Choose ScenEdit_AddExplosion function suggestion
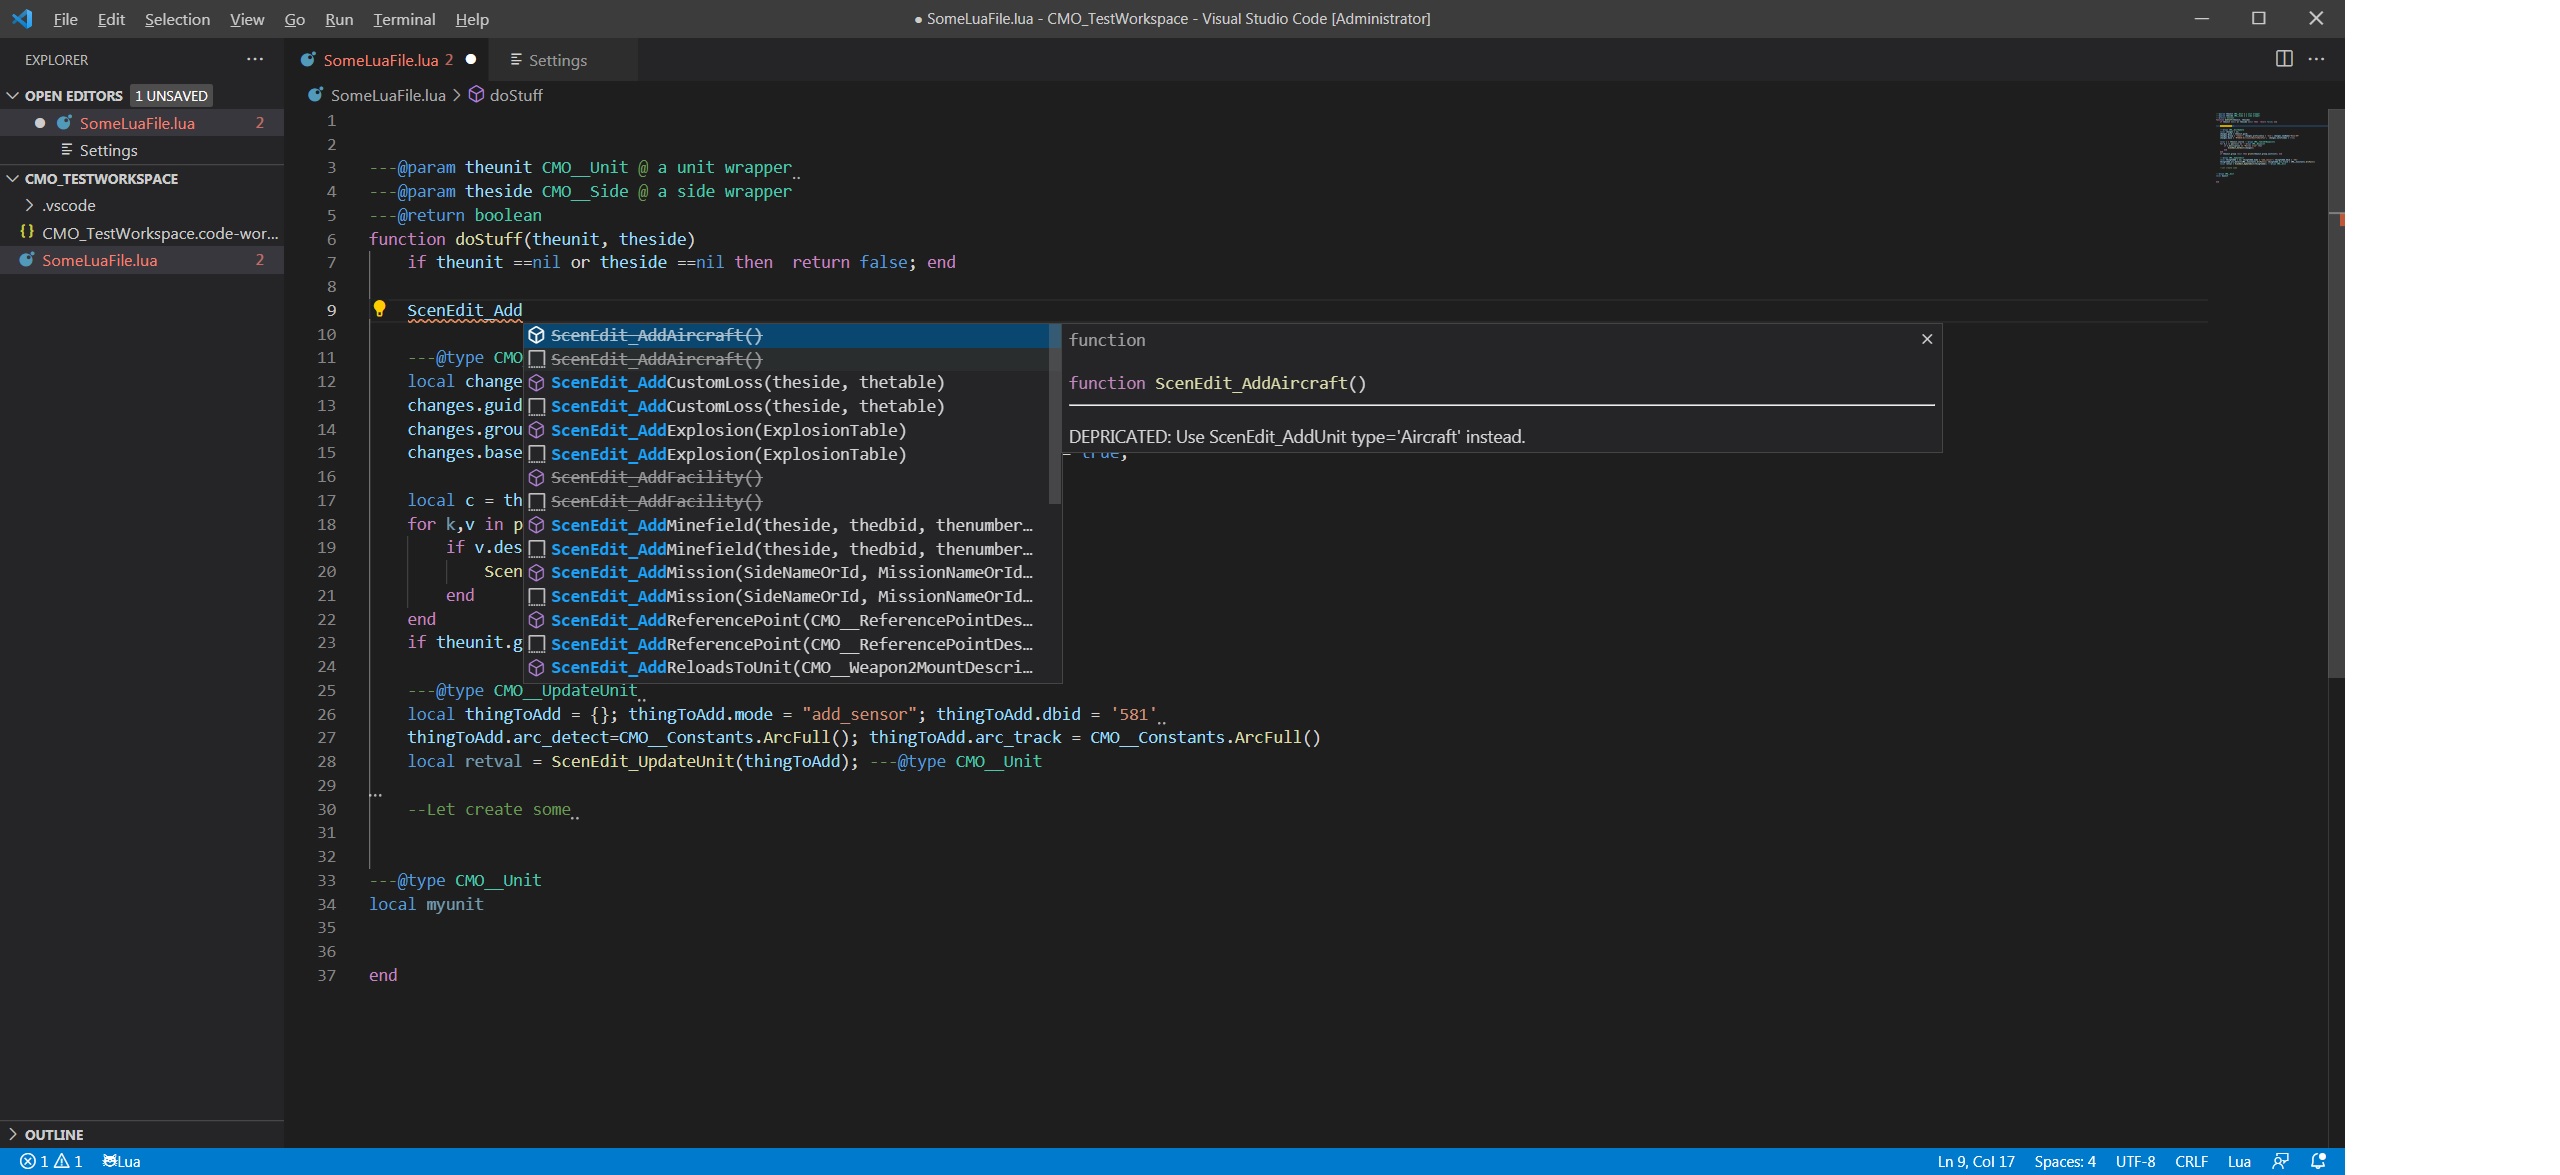2560x1175 pixels. coord(786,430)
